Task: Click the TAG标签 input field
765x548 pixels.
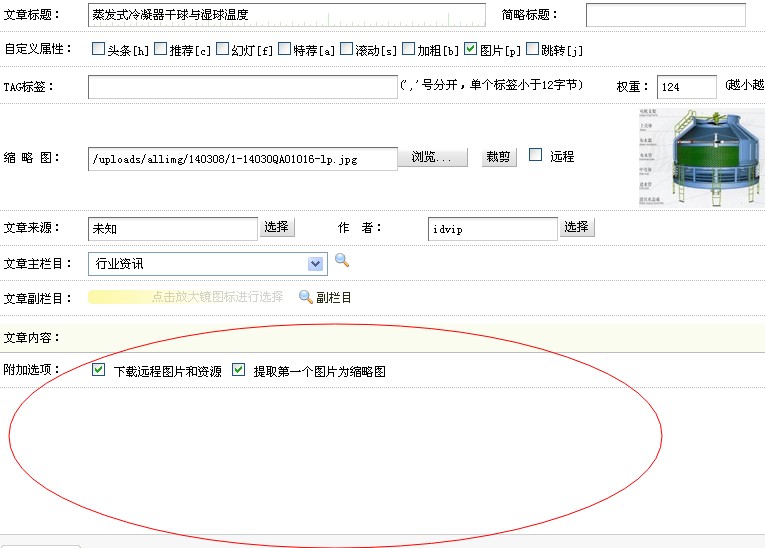Action: (x=243, y=87)
